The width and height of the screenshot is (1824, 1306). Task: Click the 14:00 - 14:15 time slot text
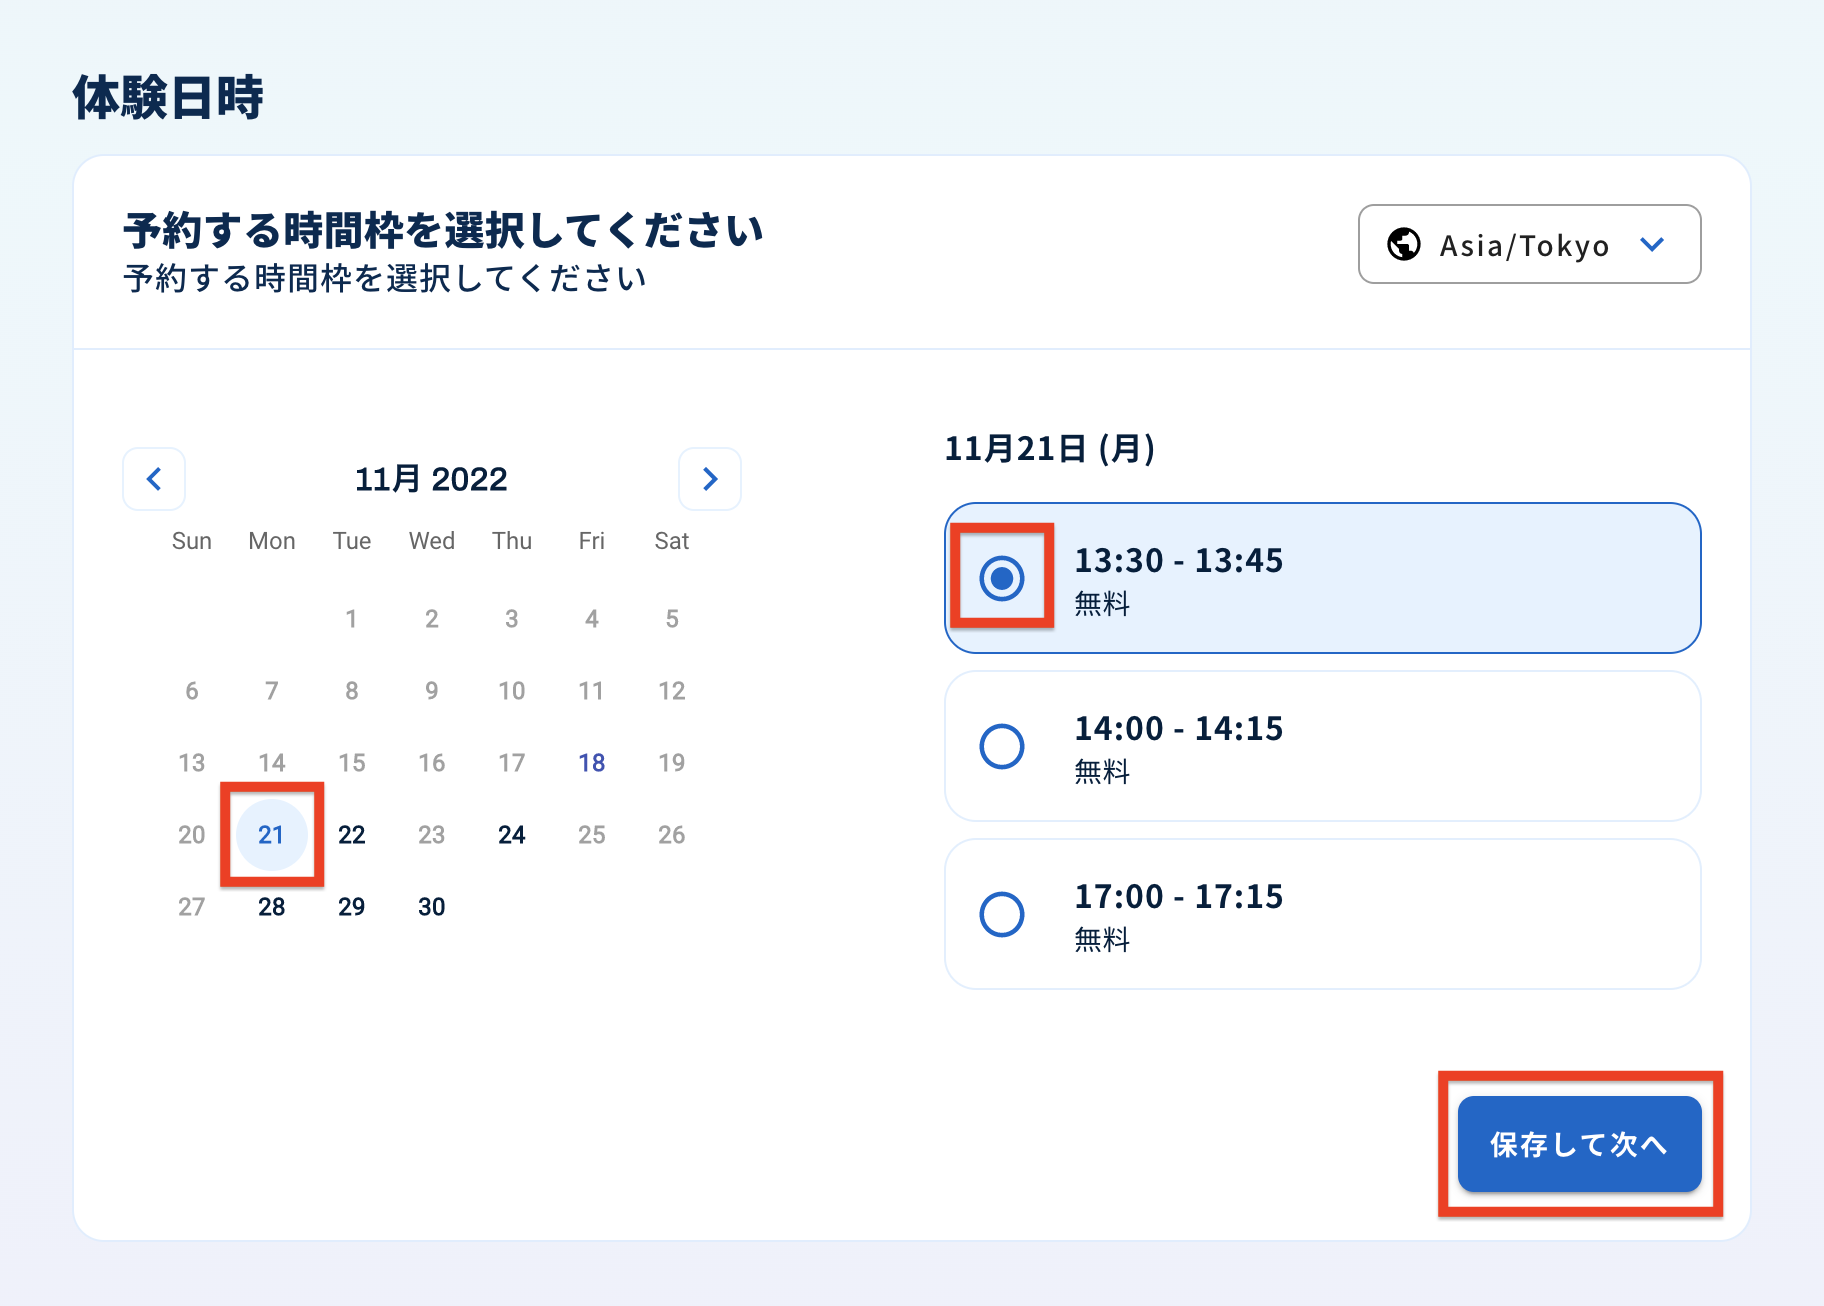click(1178, 728)
